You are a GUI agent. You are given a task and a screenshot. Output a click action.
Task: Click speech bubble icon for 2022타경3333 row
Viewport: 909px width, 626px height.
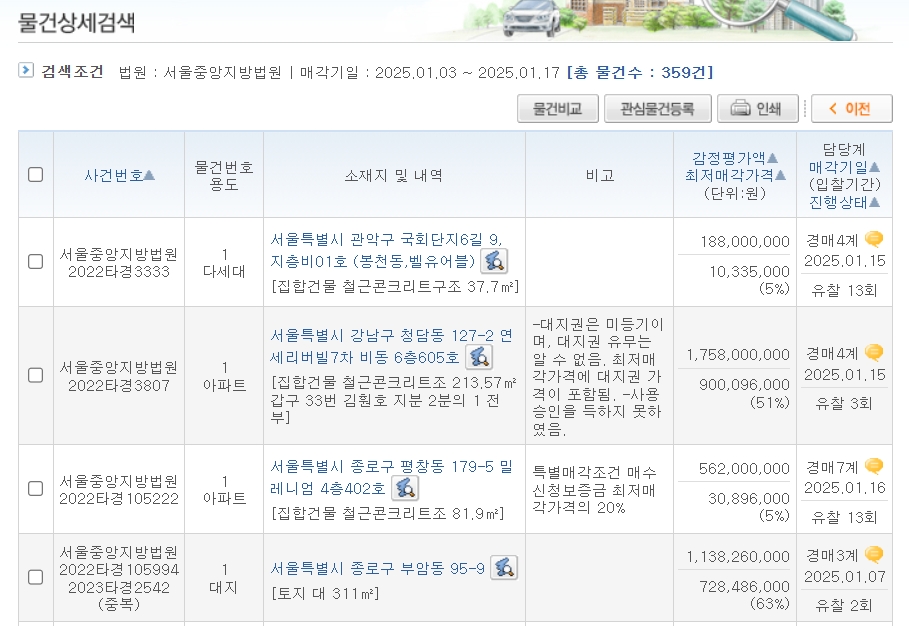pyautogui.click(x=874, y=239)
